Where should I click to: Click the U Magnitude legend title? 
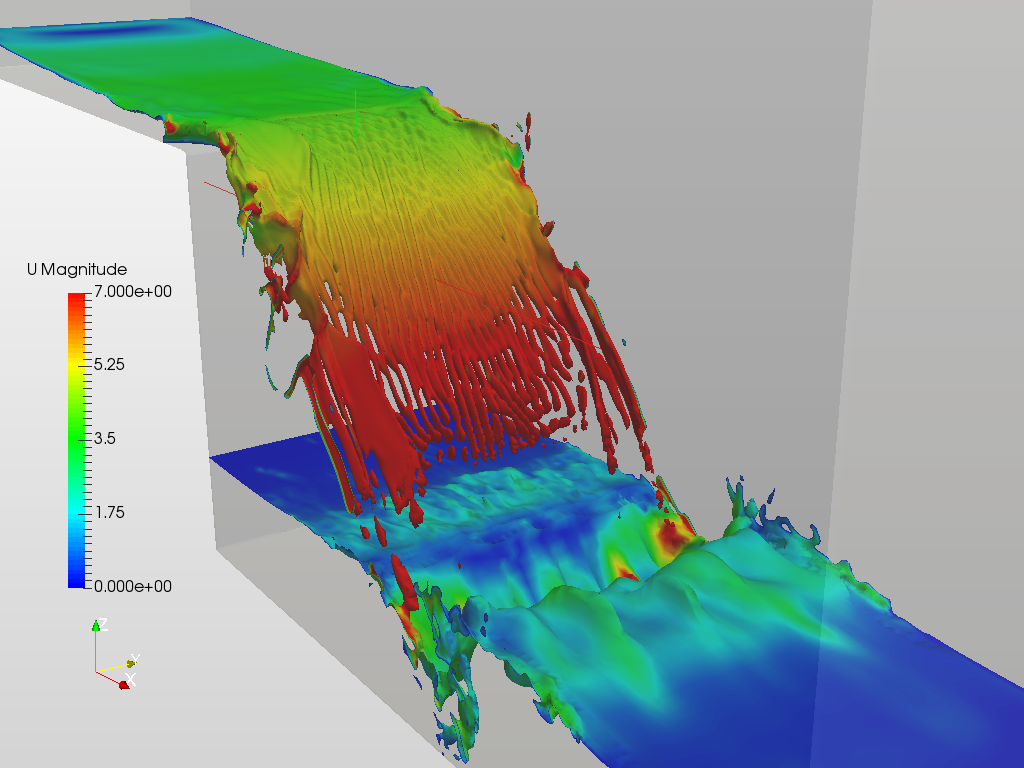[x=77, y=268]
